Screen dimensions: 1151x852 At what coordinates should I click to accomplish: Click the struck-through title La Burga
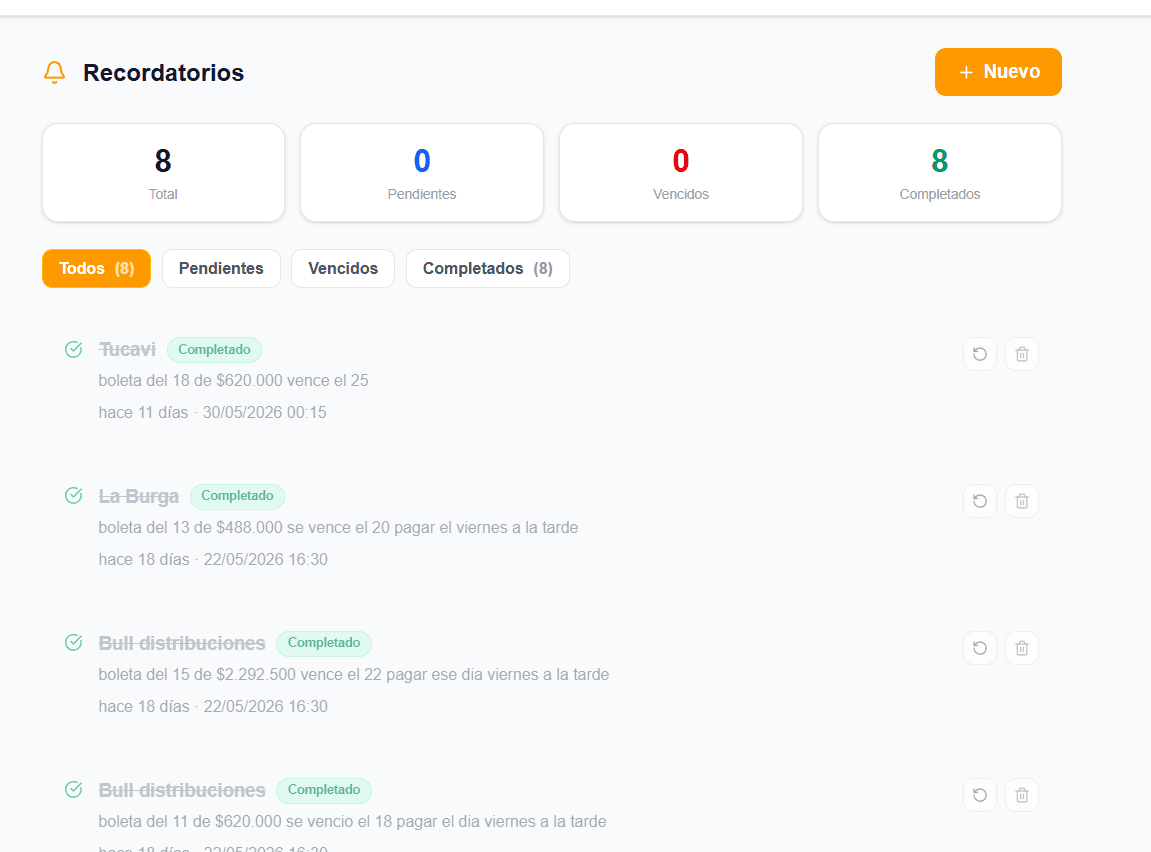point(139,497)
